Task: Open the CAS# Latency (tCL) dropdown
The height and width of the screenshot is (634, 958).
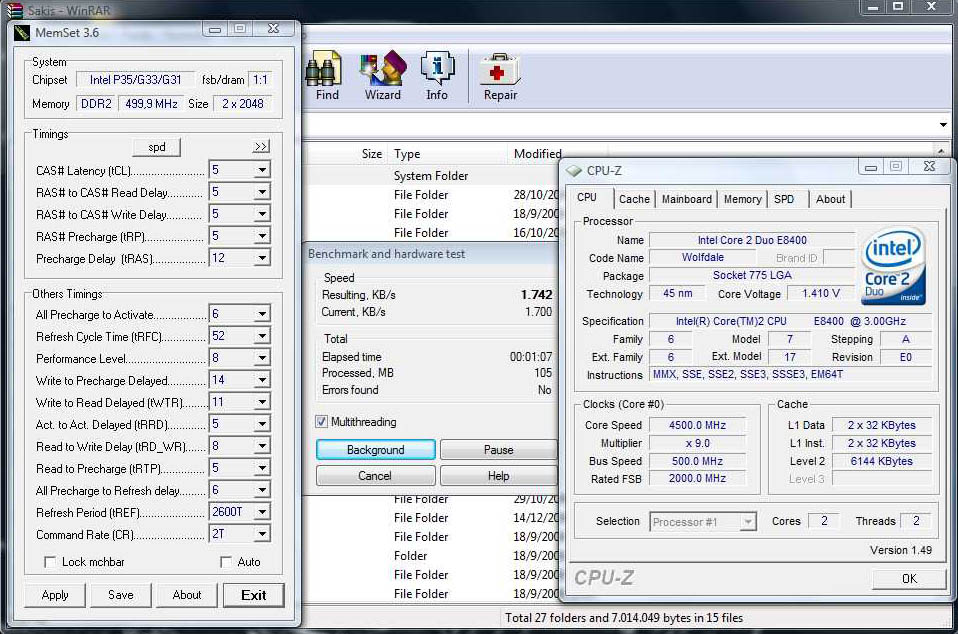Action: pos(262,170)
